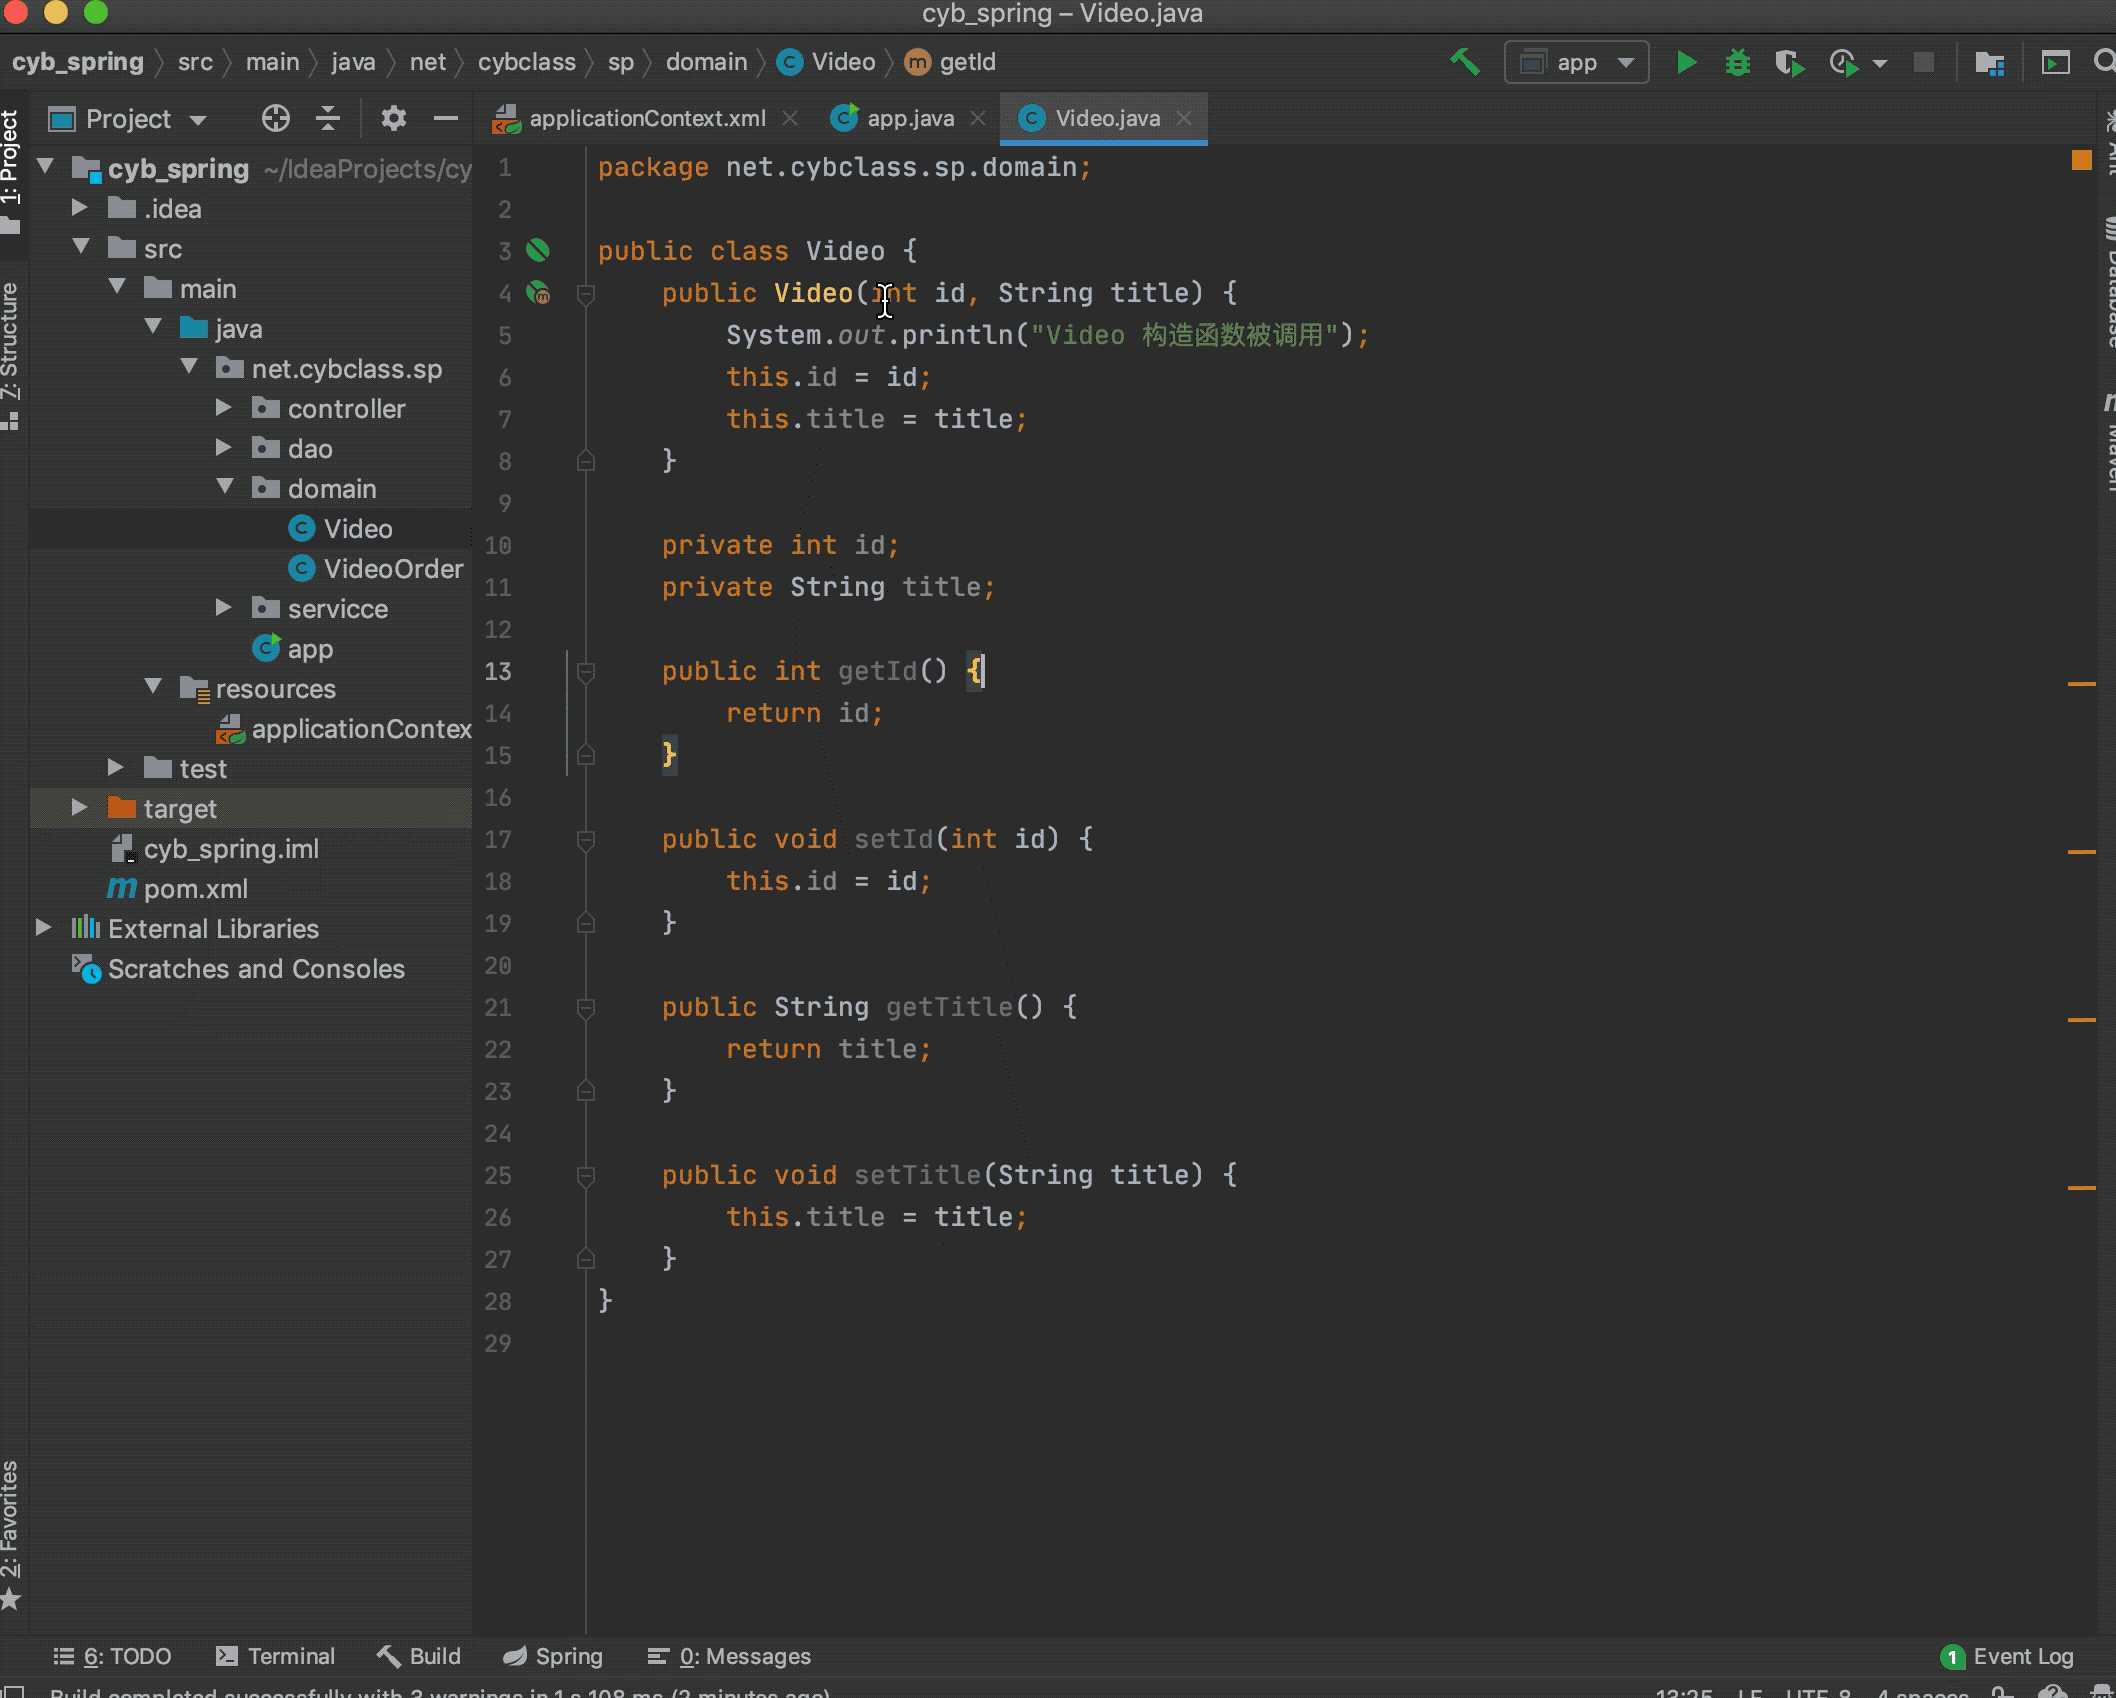Collapse the src folder

click(82, 246)
